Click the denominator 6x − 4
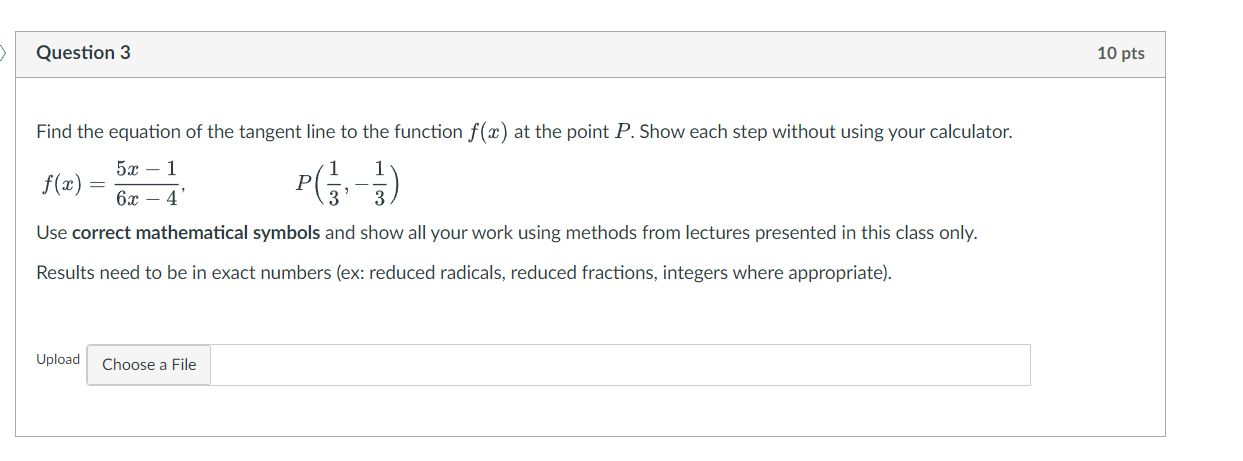The width and height of the screenshot is (1243, 461). [x=147, y=199]
